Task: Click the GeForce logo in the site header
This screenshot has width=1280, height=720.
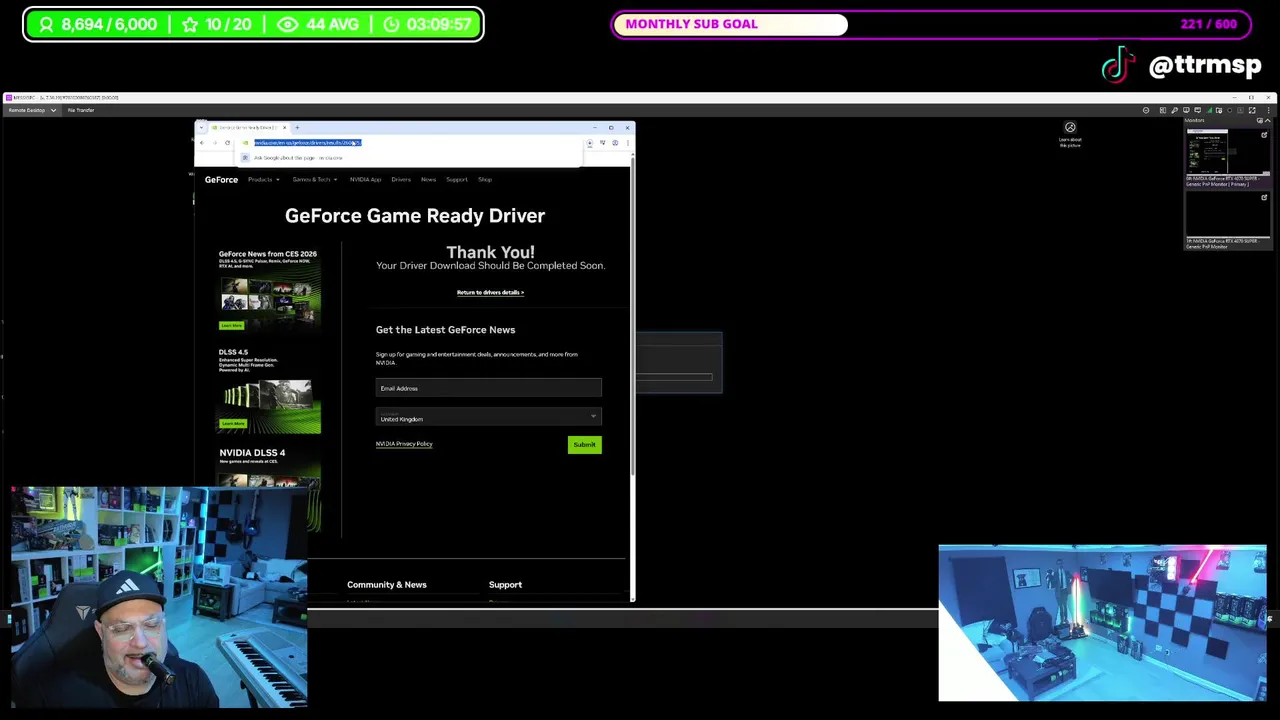Action: coord(221,180)
